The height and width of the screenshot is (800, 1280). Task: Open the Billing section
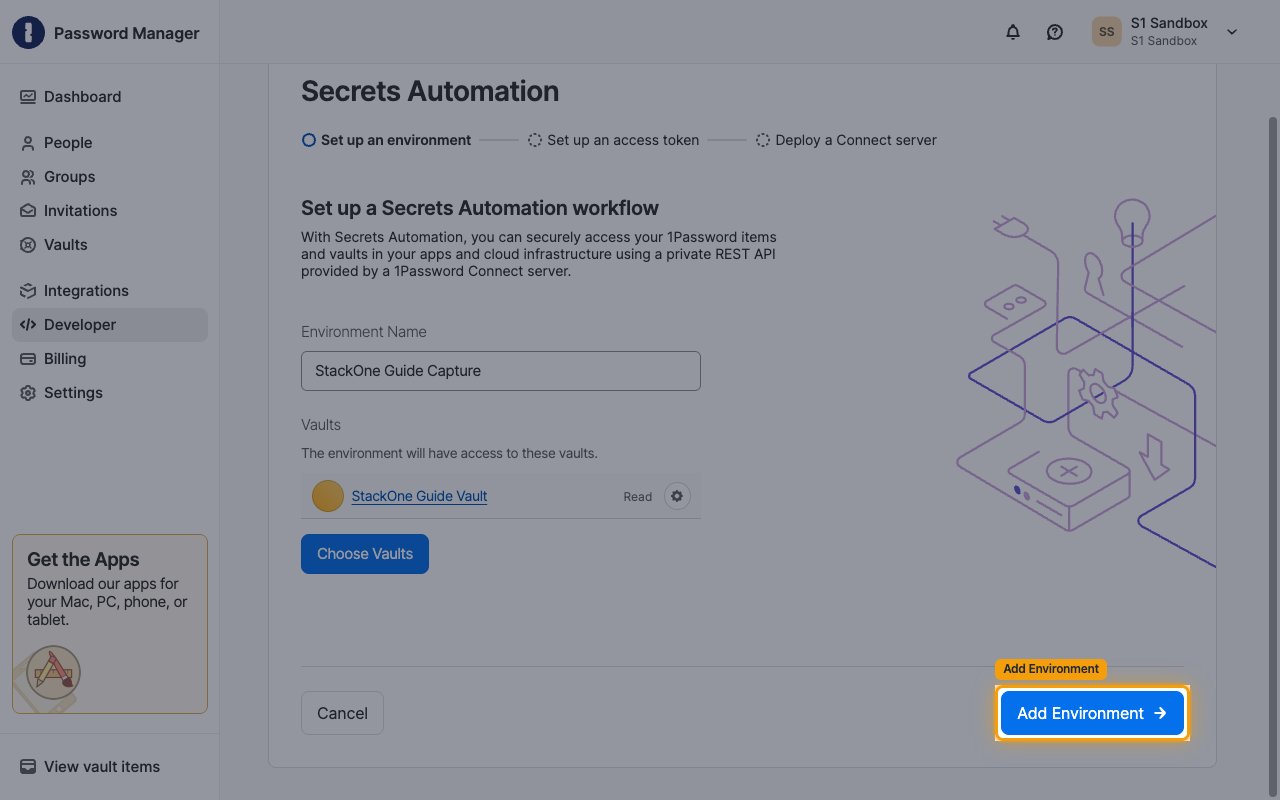(x=110, y=359)
